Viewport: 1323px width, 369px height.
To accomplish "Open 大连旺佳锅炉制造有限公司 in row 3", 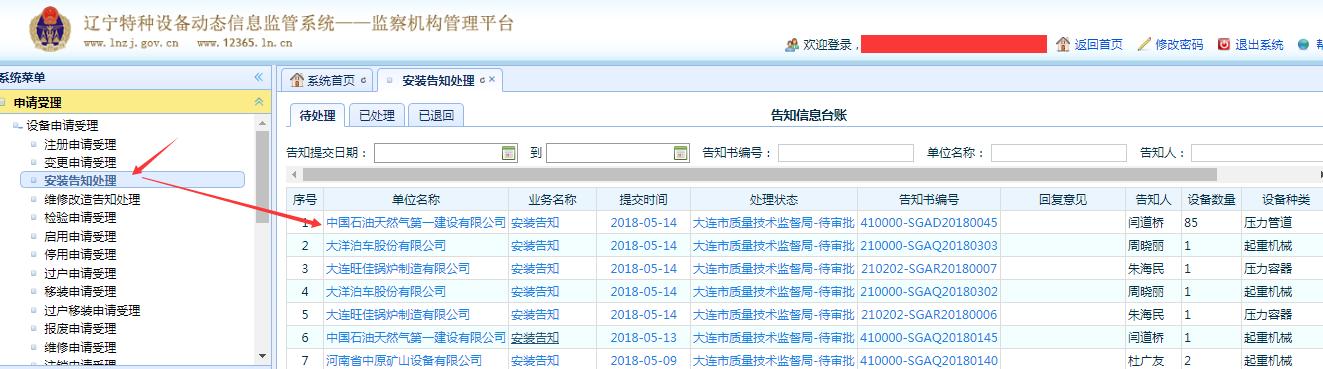I will [398, 268].
